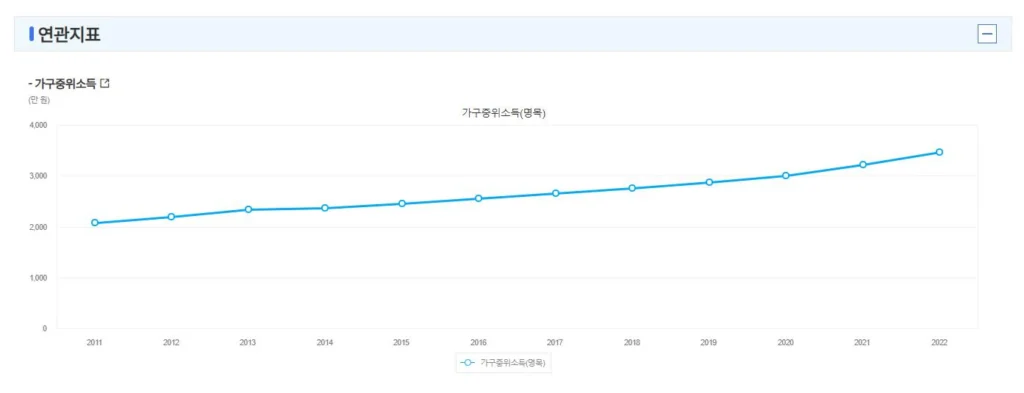This screenshot has width=1024, height=393.
Task: Click the 가구중위소득 indicator title link
Action: click(65, 84)
